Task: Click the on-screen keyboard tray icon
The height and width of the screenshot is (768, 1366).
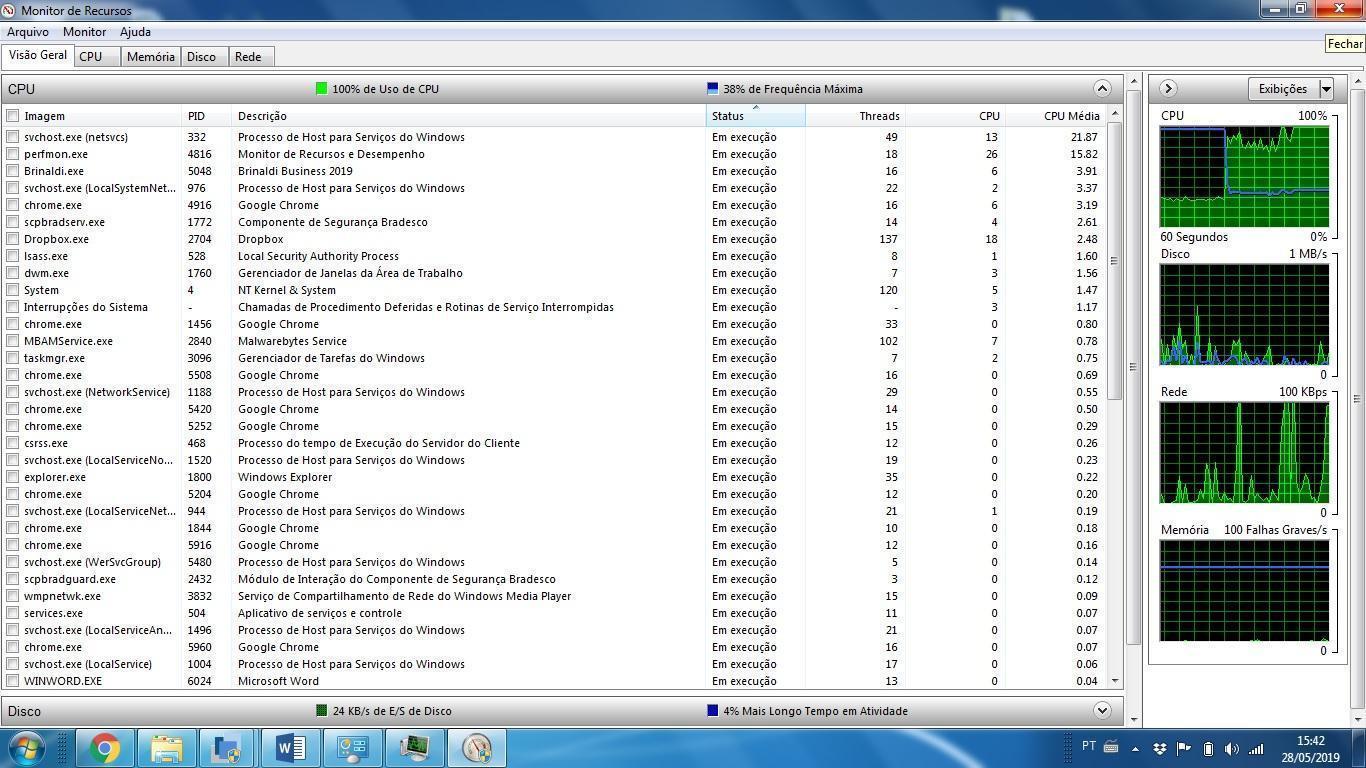Action: click(x=1110, y=747)
